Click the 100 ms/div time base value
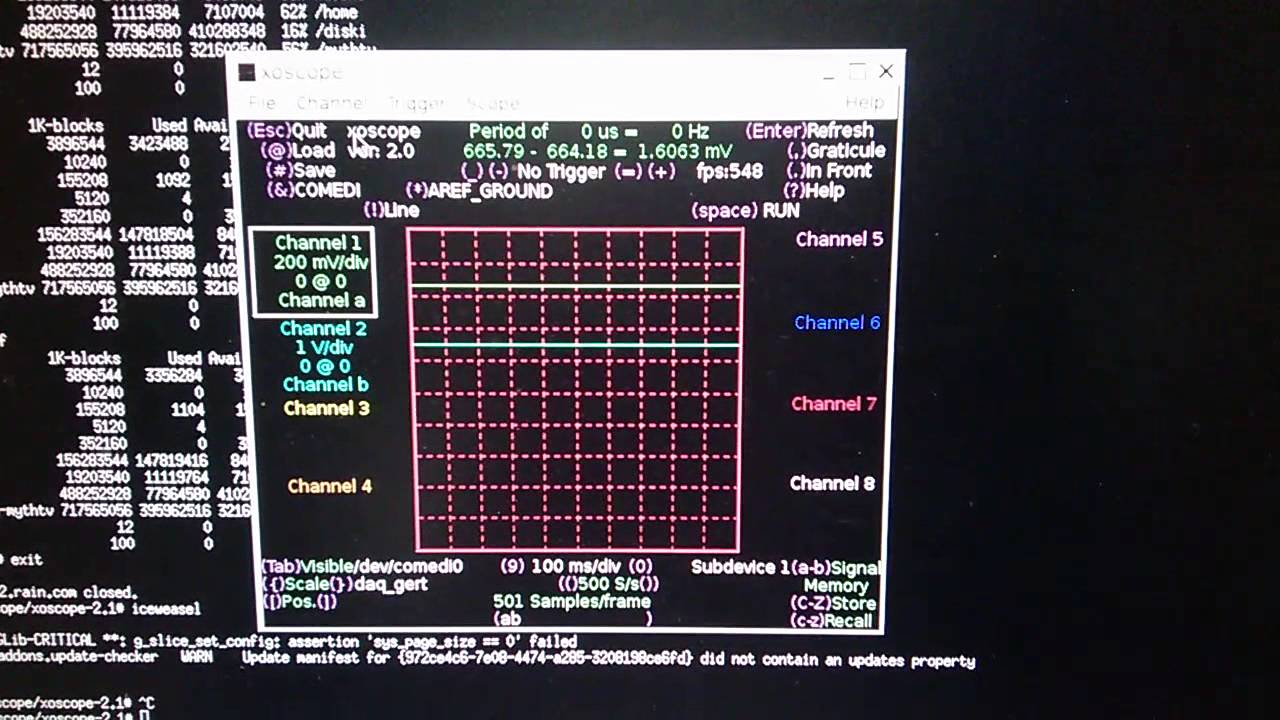This screenshot has height=720, width=1280. (x=578, y=567)
